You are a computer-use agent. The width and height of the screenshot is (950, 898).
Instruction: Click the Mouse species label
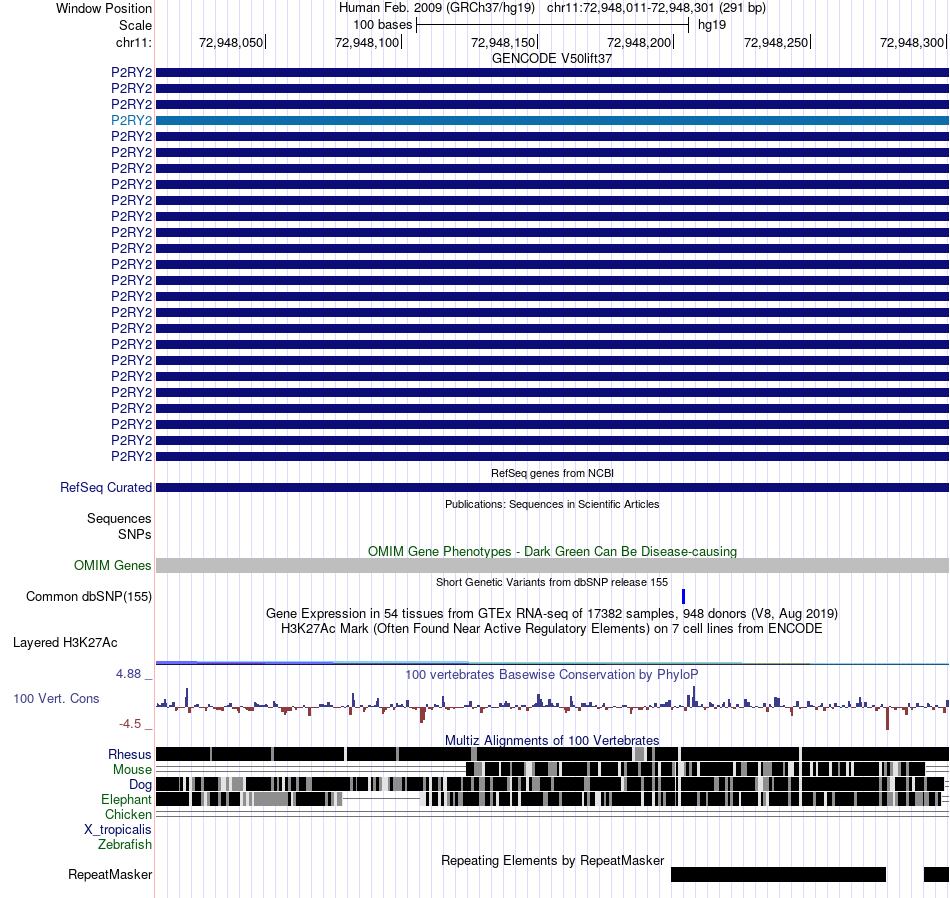coord(132,770)
